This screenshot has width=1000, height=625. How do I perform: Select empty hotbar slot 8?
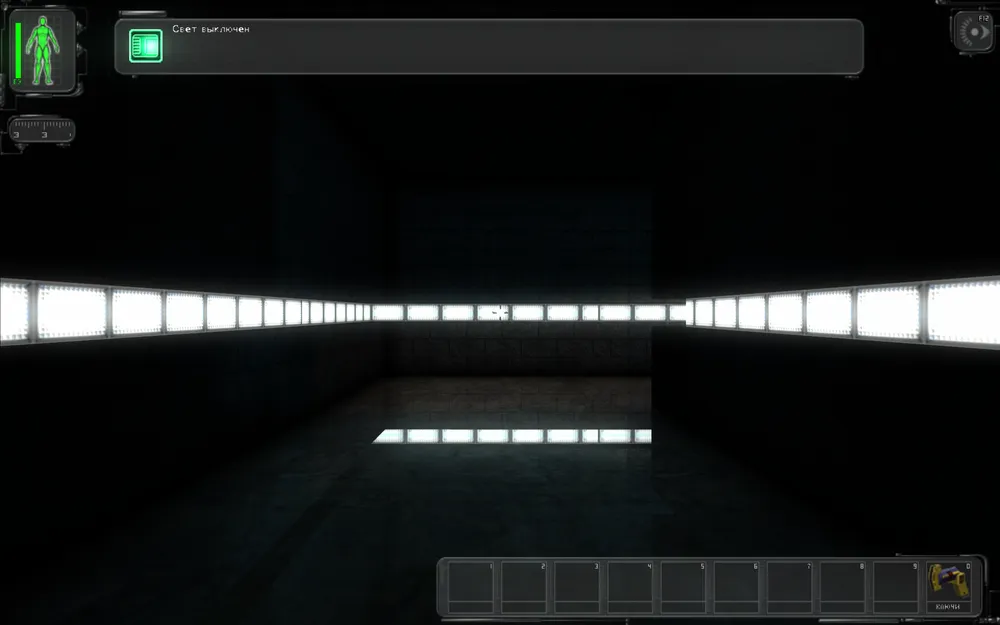(842, 587)
